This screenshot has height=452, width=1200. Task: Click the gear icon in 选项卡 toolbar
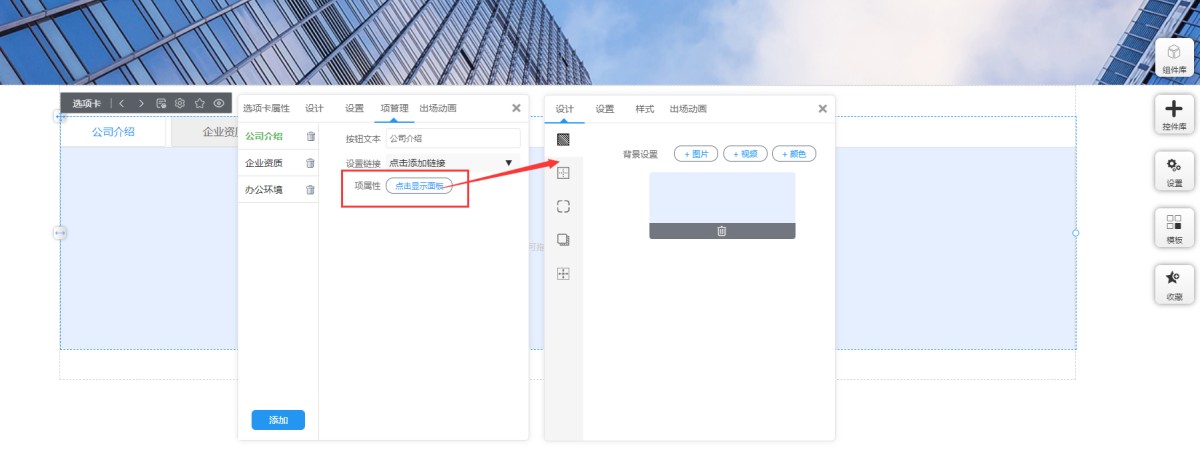pos(180,103)
